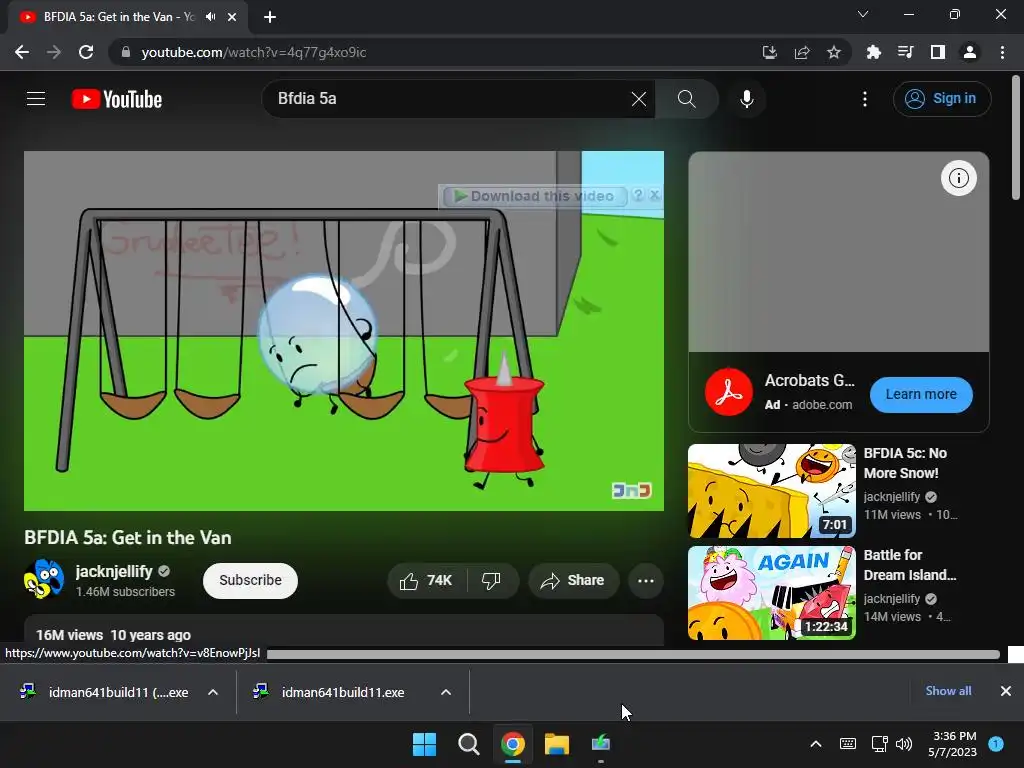Open YouTube settings three-dot menu

(865, 99)
